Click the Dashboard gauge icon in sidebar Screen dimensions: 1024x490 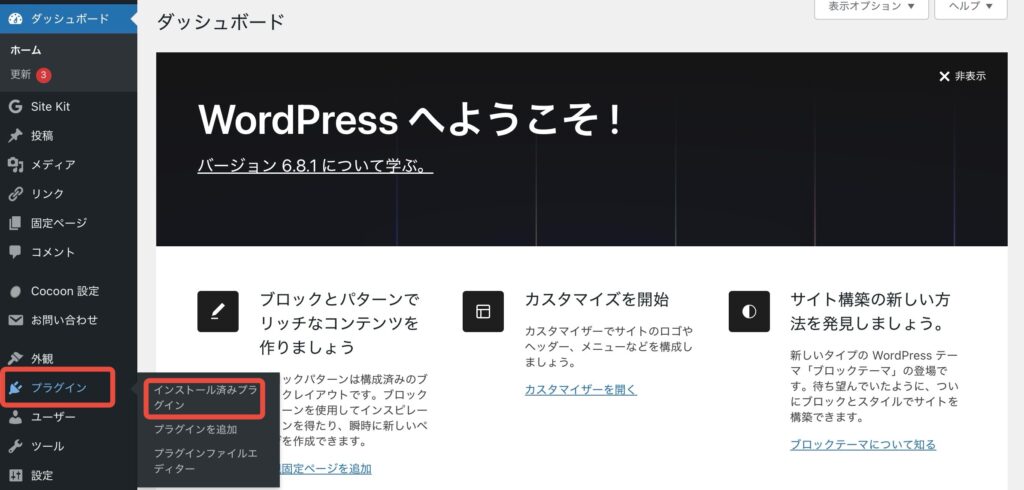(15, 19)
